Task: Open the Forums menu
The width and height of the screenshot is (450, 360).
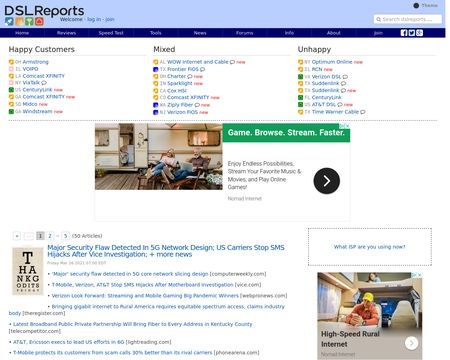Action: pos(245,33)
